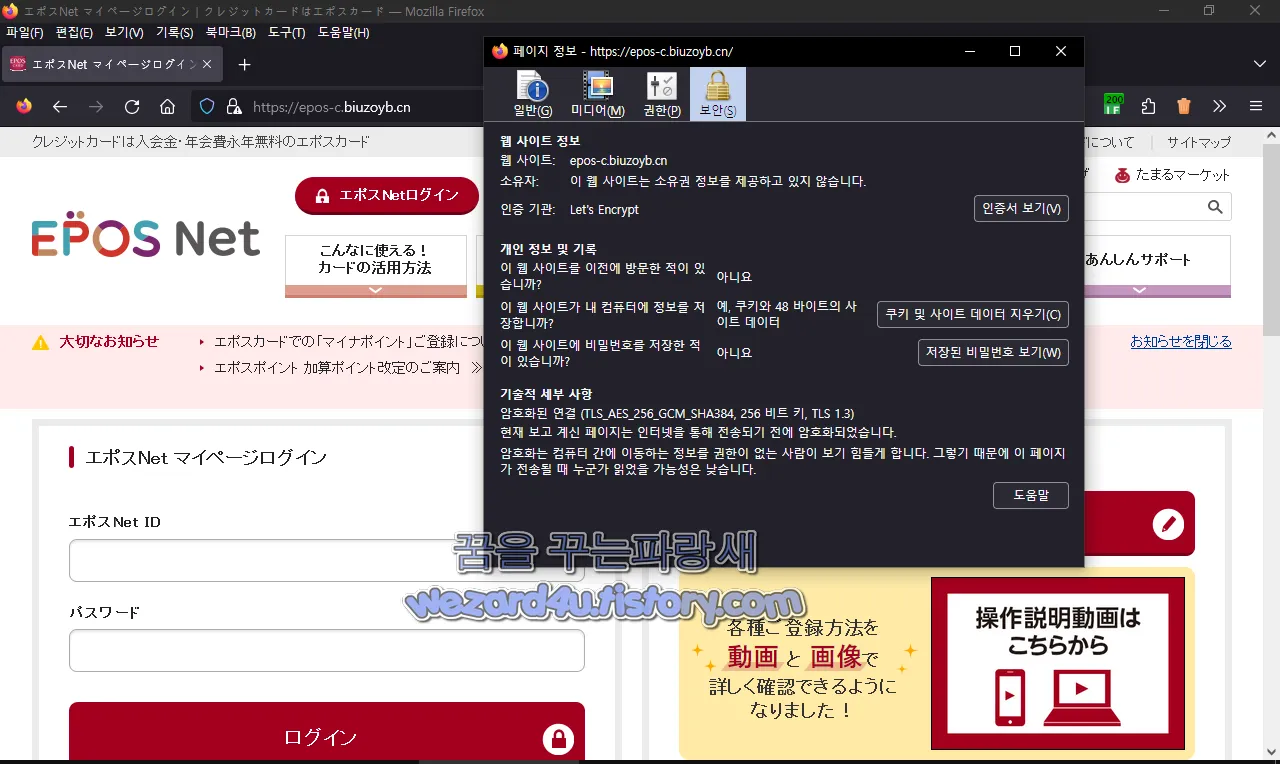Screen dimensions: 1280x764
Task: Click the 인증서 보기 (View Certificate) button
Action: (1021, 209)
